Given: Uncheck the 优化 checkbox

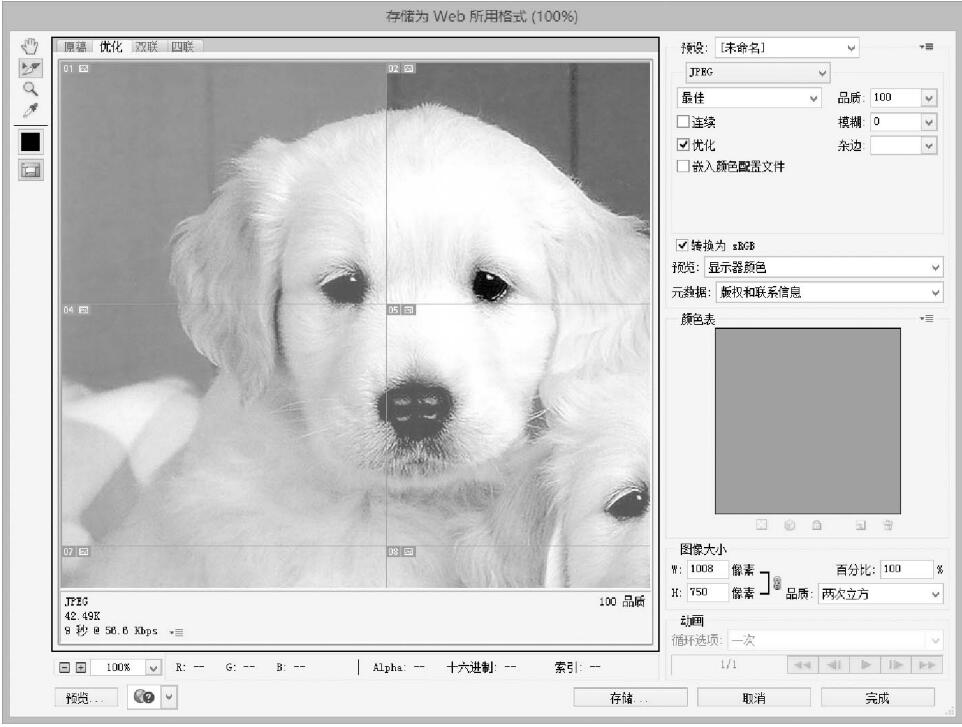Looking at the screenshot, I should pos(684,145).
